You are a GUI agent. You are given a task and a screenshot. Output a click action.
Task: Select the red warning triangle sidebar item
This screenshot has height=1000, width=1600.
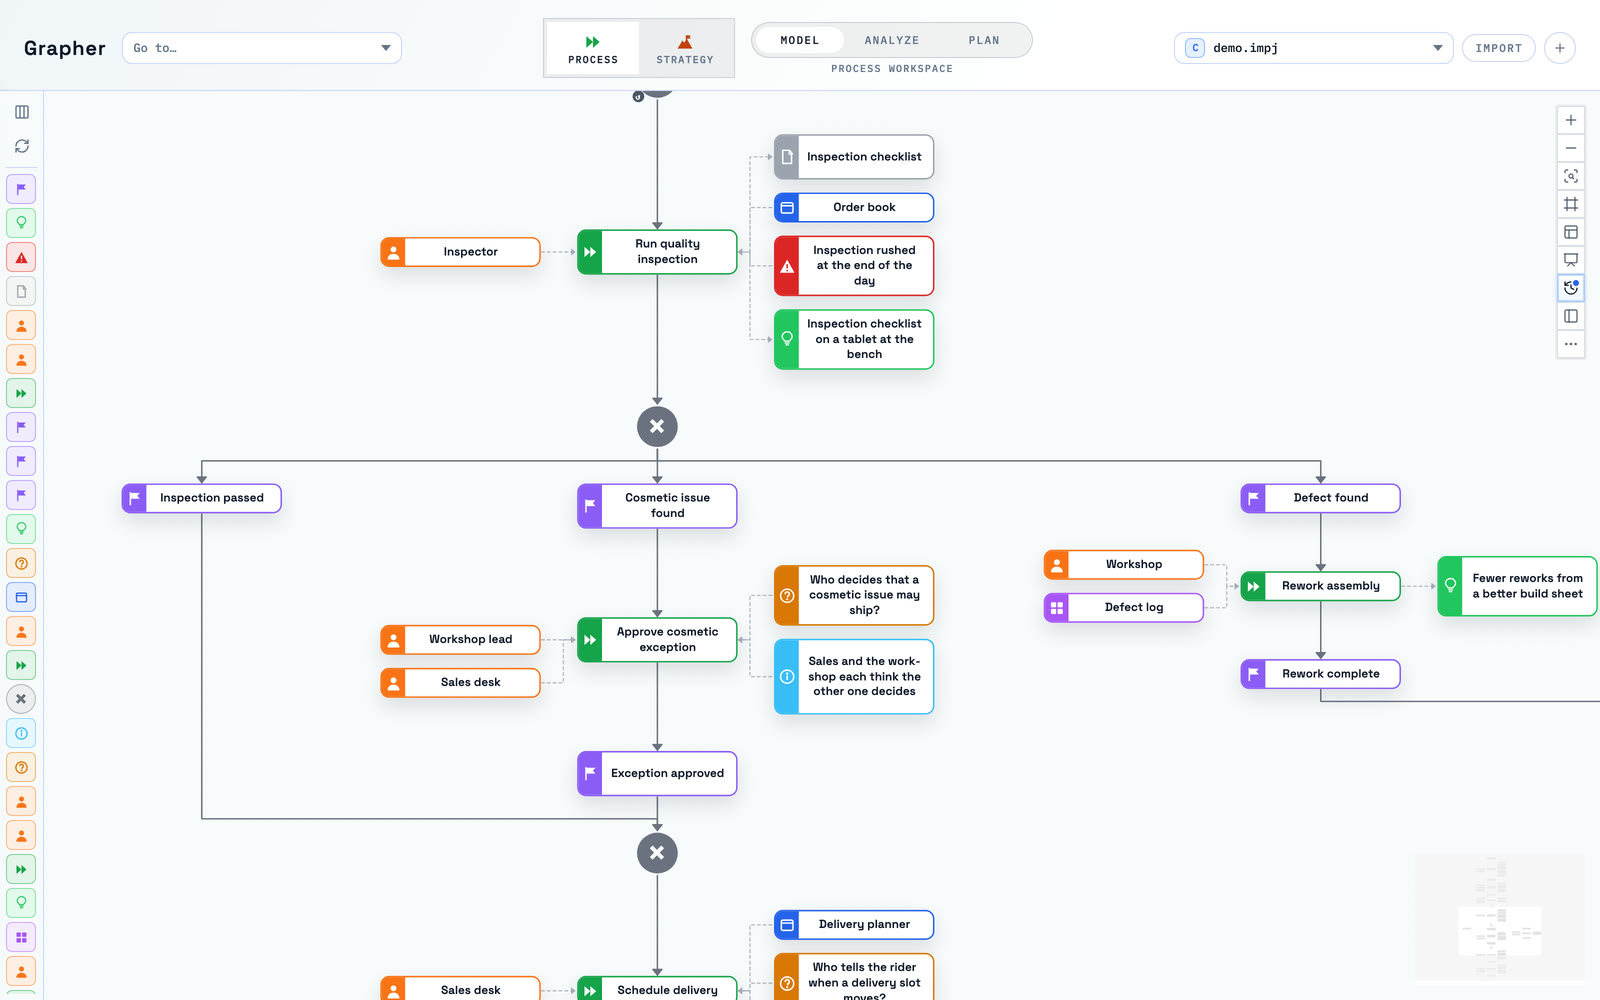point(21,258)
